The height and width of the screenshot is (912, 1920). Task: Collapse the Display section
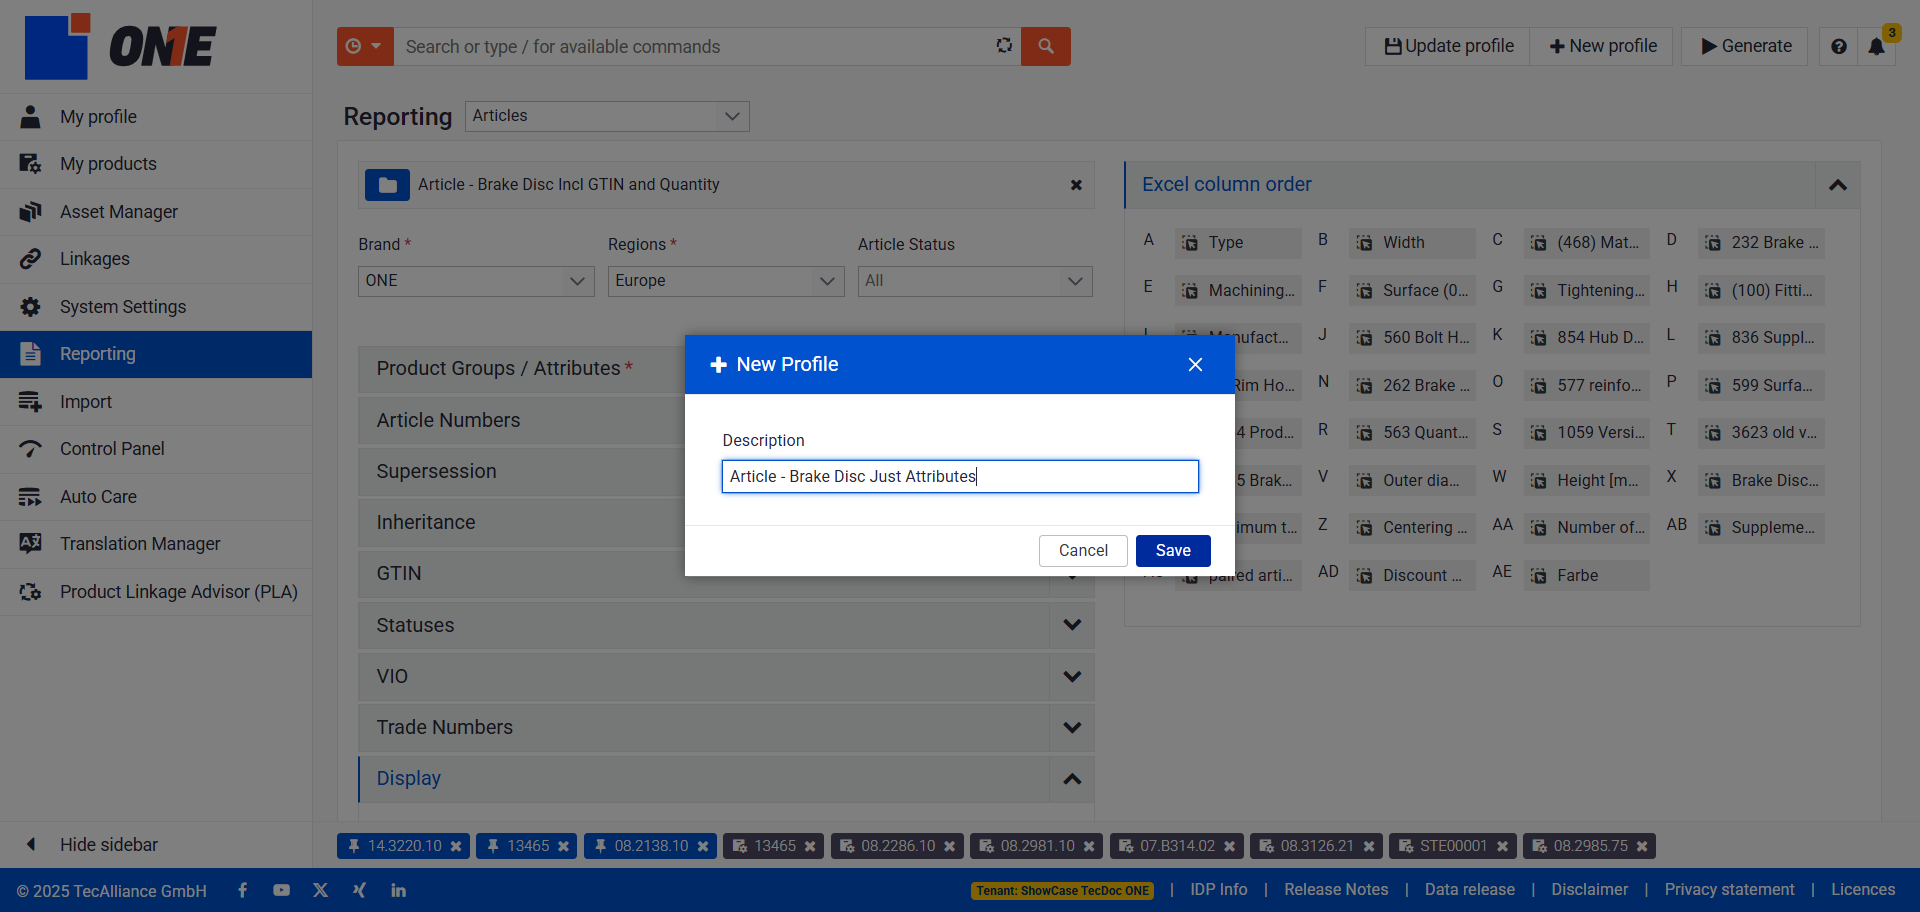coord(1072,779)
